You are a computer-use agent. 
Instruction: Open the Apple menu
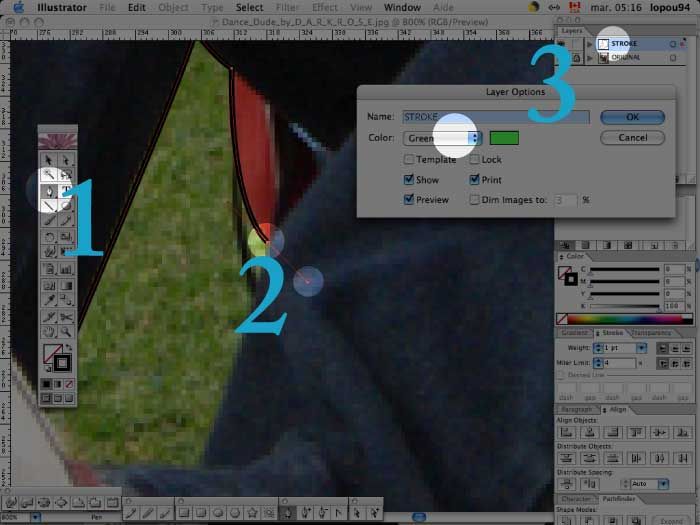(x=18, y=8)
